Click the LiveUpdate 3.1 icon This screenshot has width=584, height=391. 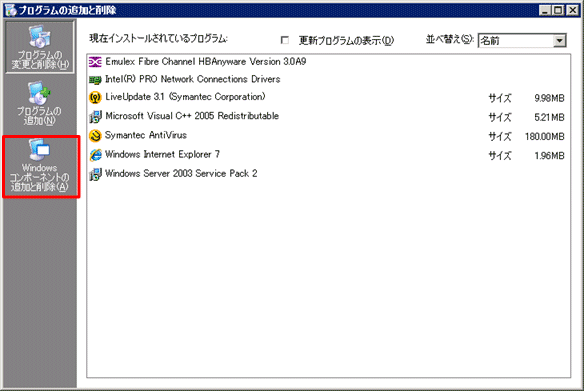95,98
